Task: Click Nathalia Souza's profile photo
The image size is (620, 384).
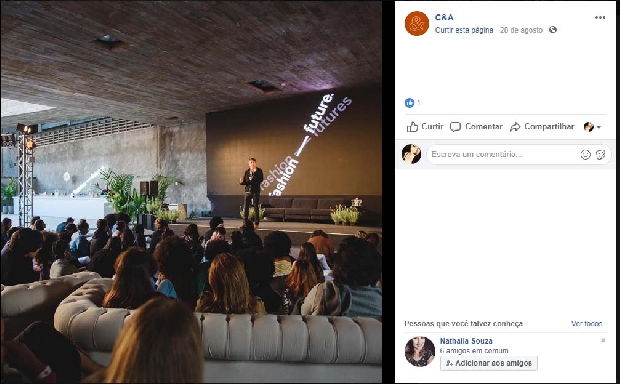Action: click(420, 351)
